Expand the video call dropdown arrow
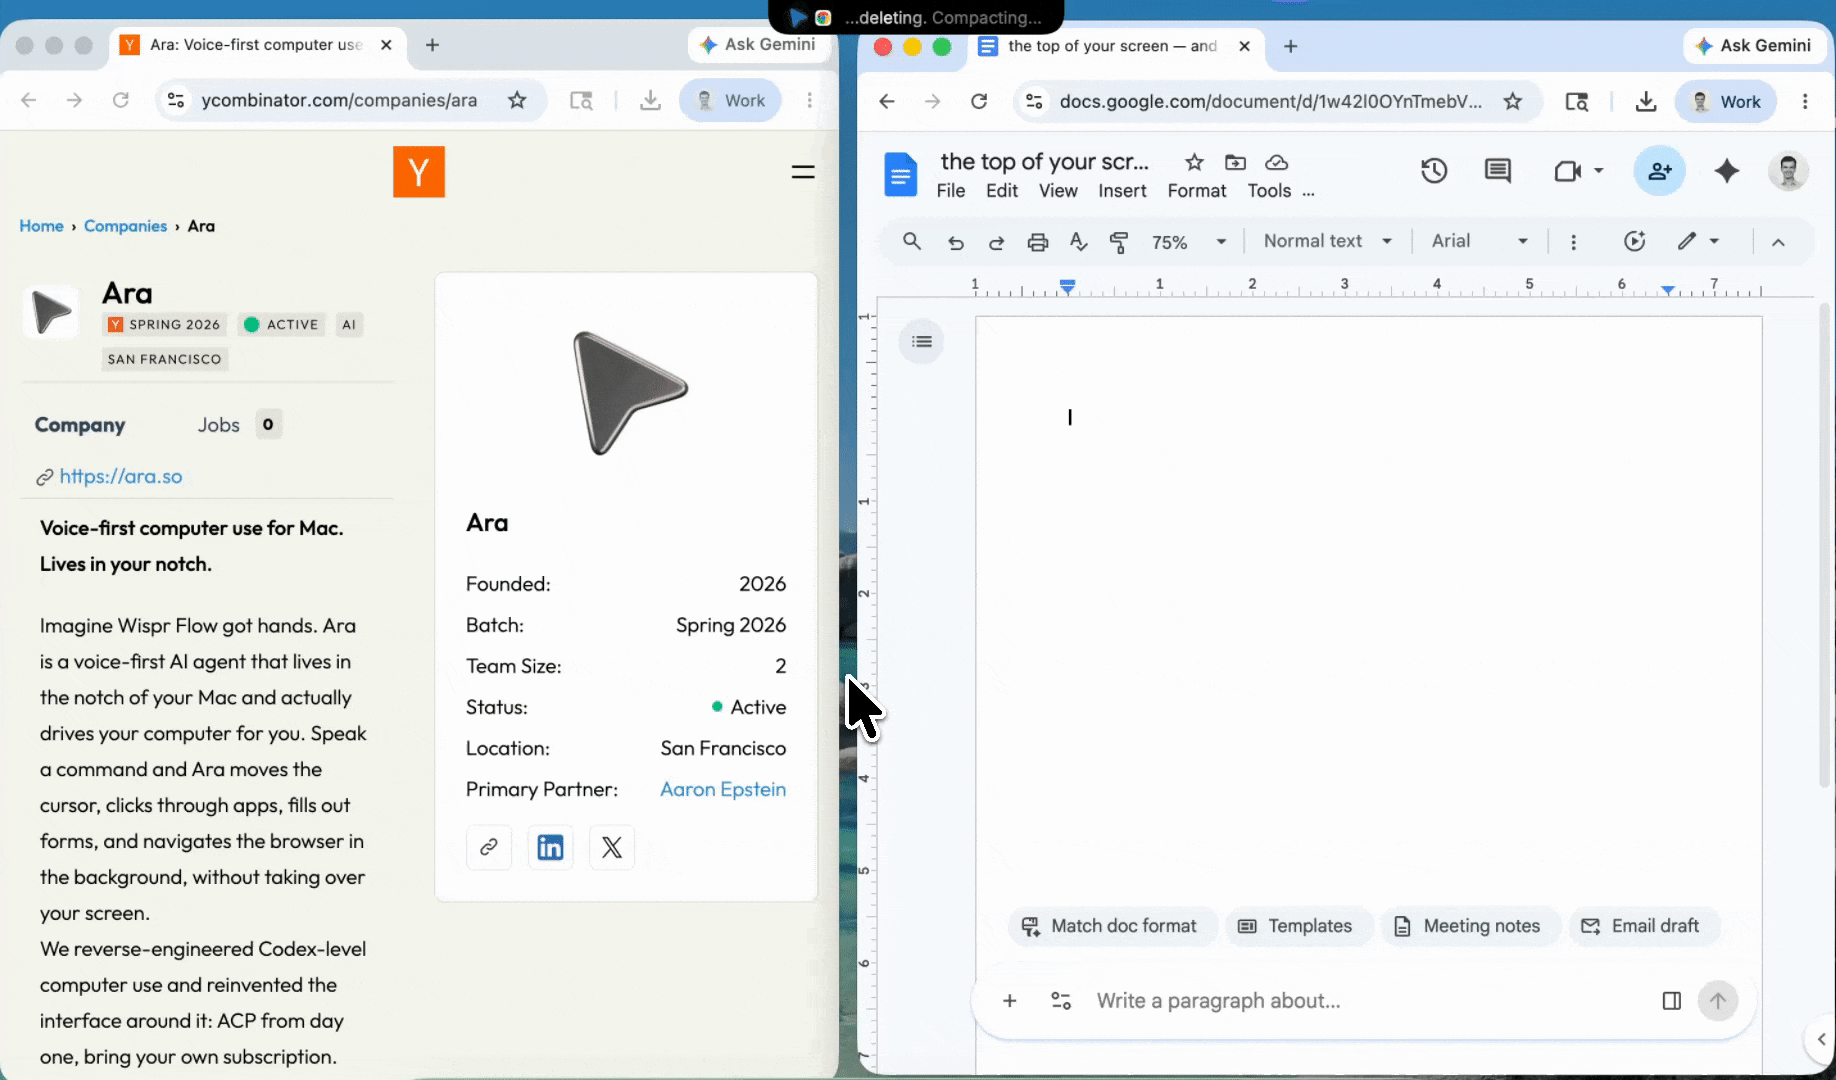The height and width of the screenshot is (1080, 1836). click(x=1598, y=171)
